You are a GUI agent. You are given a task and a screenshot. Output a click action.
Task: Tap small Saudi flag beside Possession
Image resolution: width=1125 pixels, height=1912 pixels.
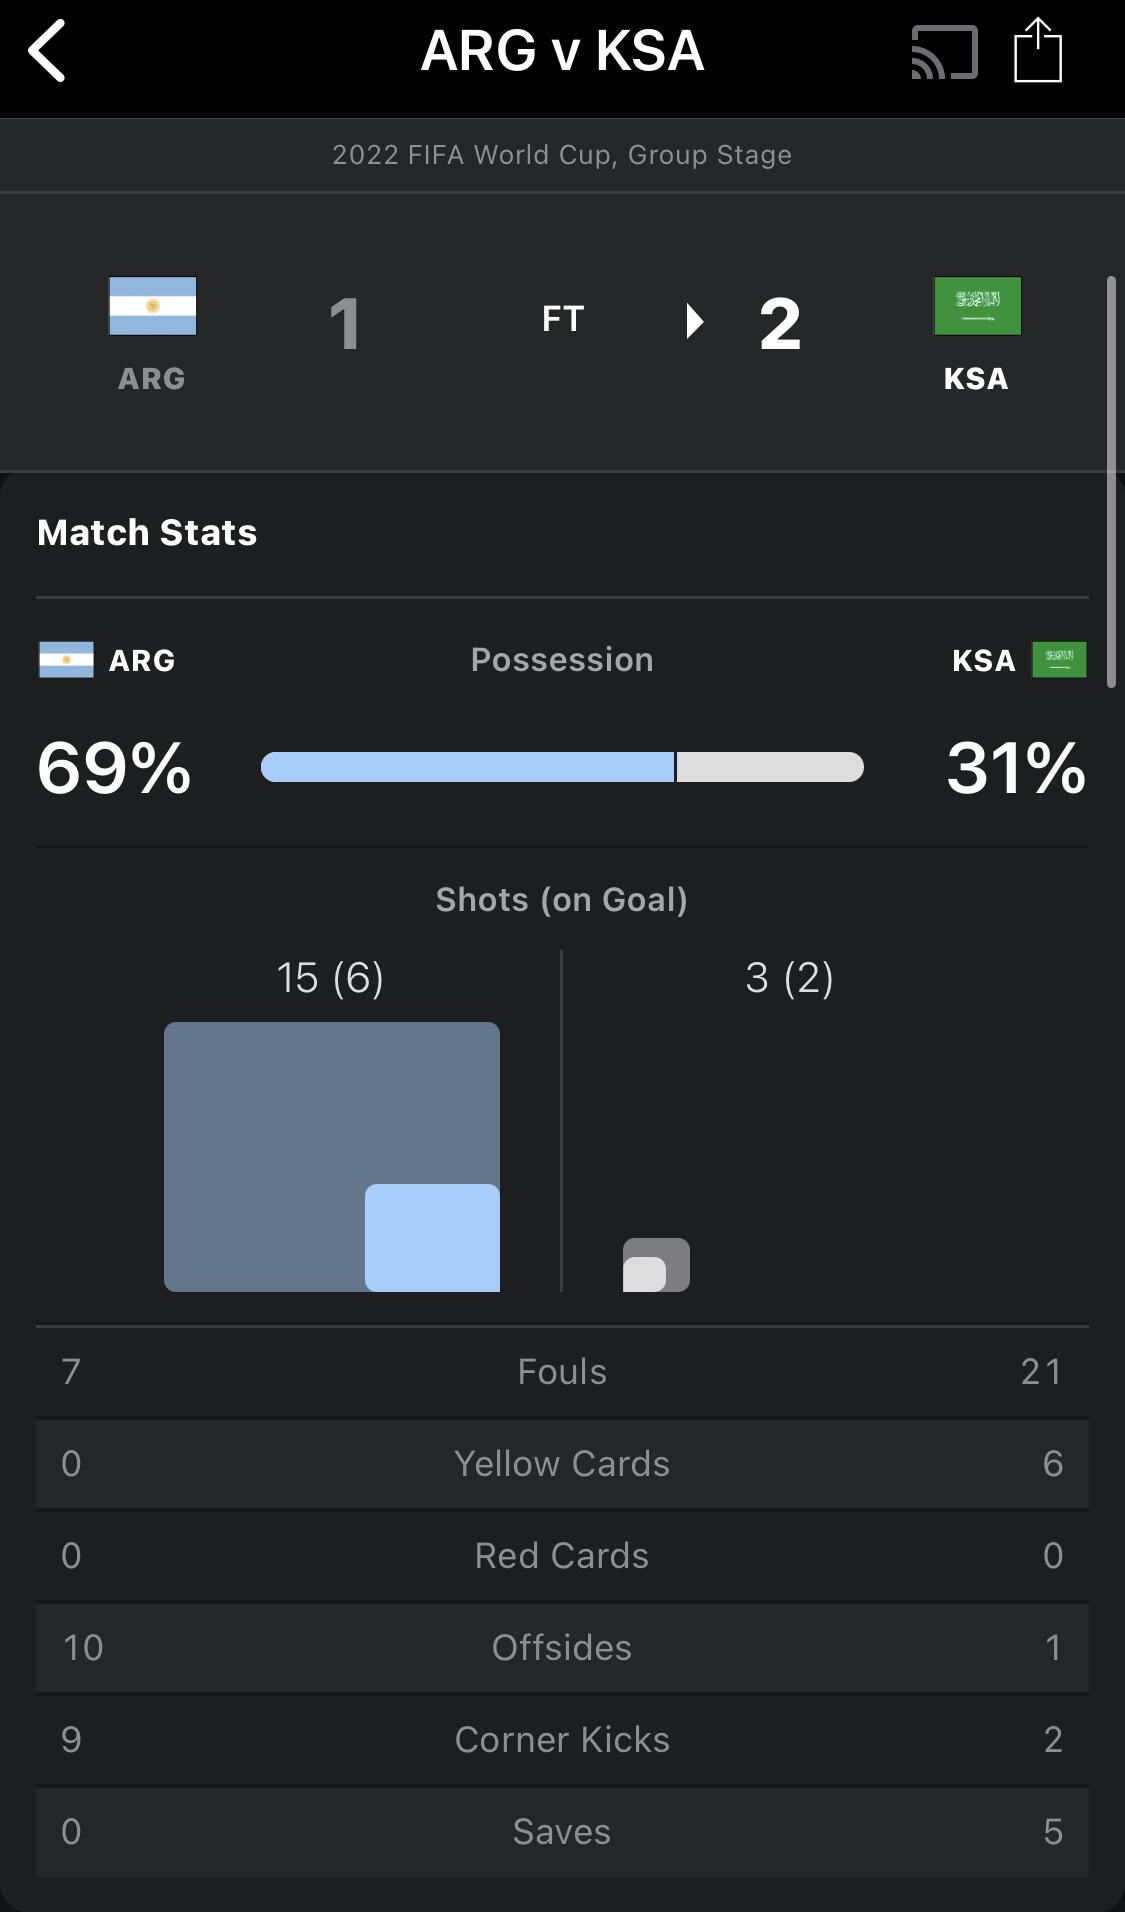1059,660
